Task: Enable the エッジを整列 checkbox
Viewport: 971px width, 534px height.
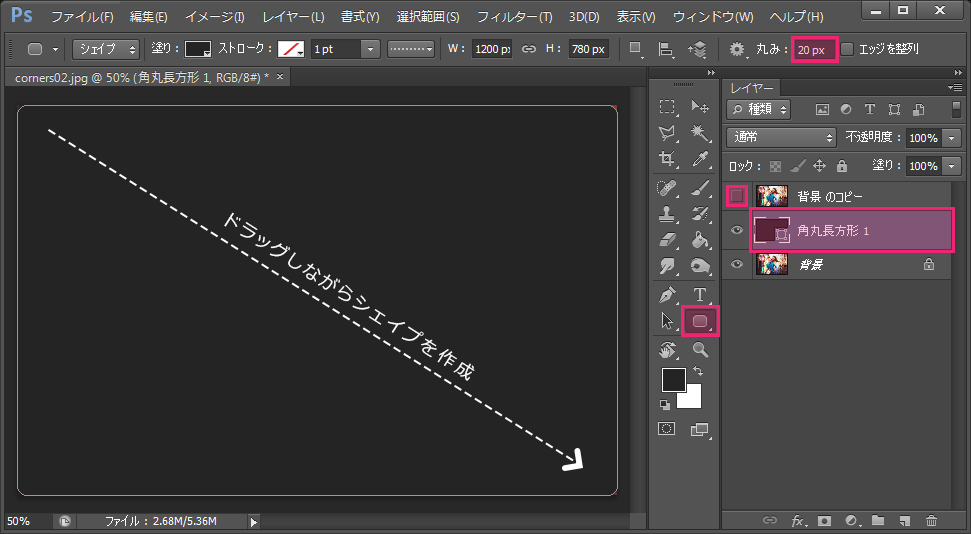Action: [x=848, y=49]
